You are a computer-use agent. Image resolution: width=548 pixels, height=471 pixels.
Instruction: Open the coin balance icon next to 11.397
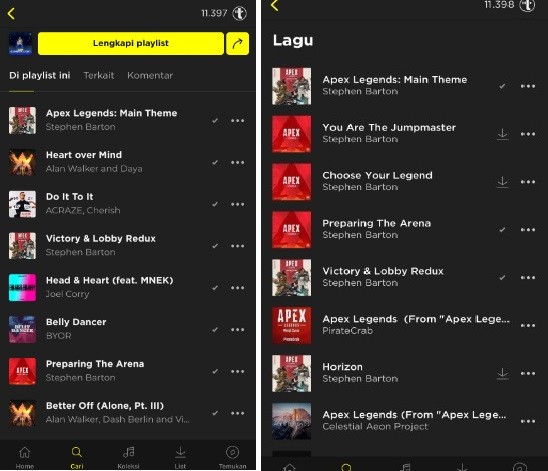pyautogui.click(x=240, y=14)
